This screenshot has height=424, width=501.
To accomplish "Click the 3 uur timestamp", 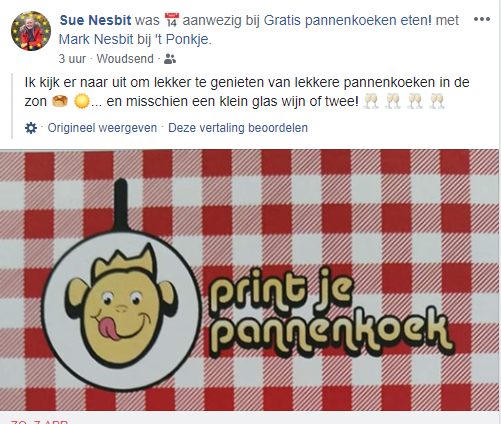I will point(72,59).
